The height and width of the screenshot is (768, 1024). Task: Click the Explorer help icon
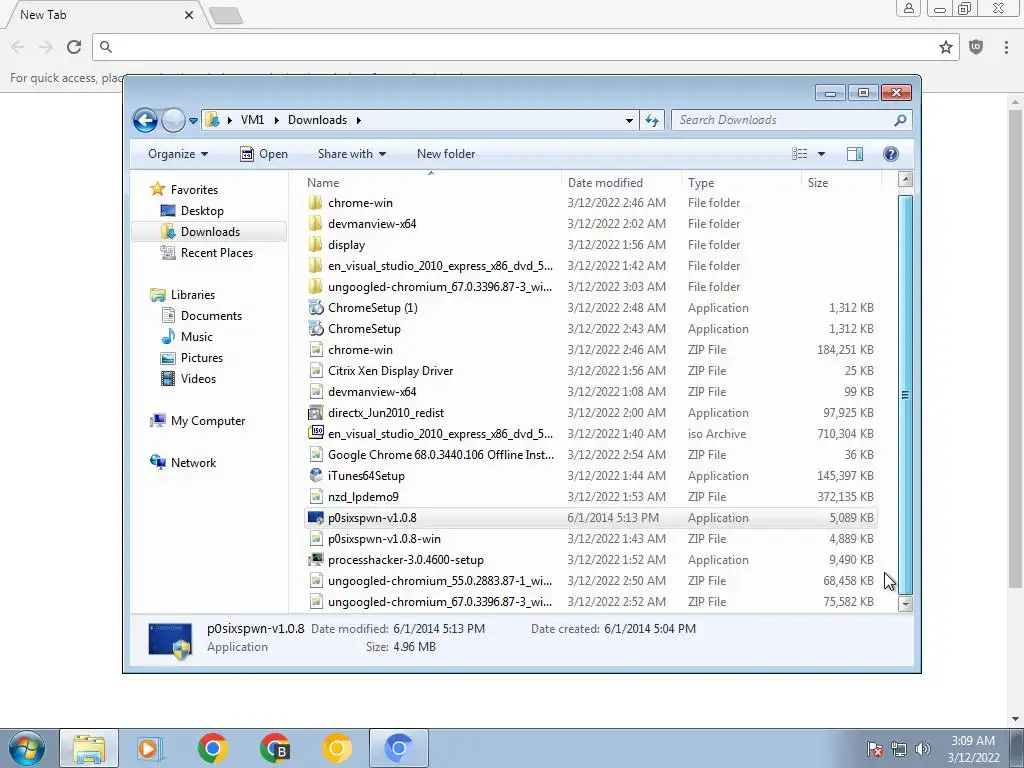(x=891, y=153)
